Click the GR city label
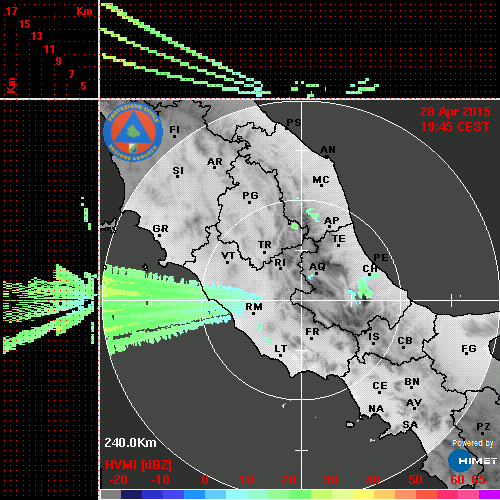This screenshot has height=500, width=500. (x=160, y=229)
